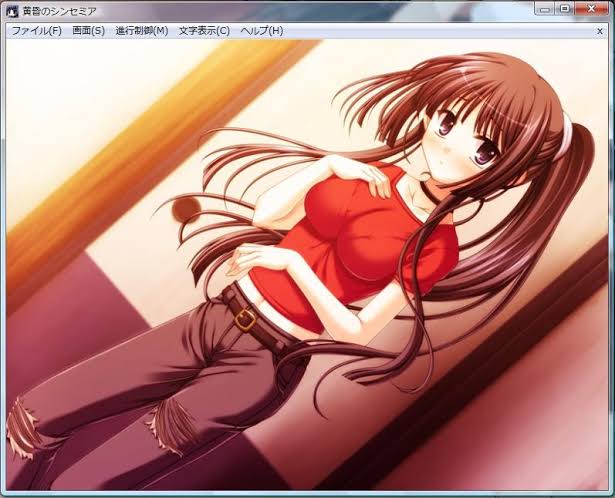Click the application icon in title bar
This screenshot has height=498, width=615.
coord(13,12)
